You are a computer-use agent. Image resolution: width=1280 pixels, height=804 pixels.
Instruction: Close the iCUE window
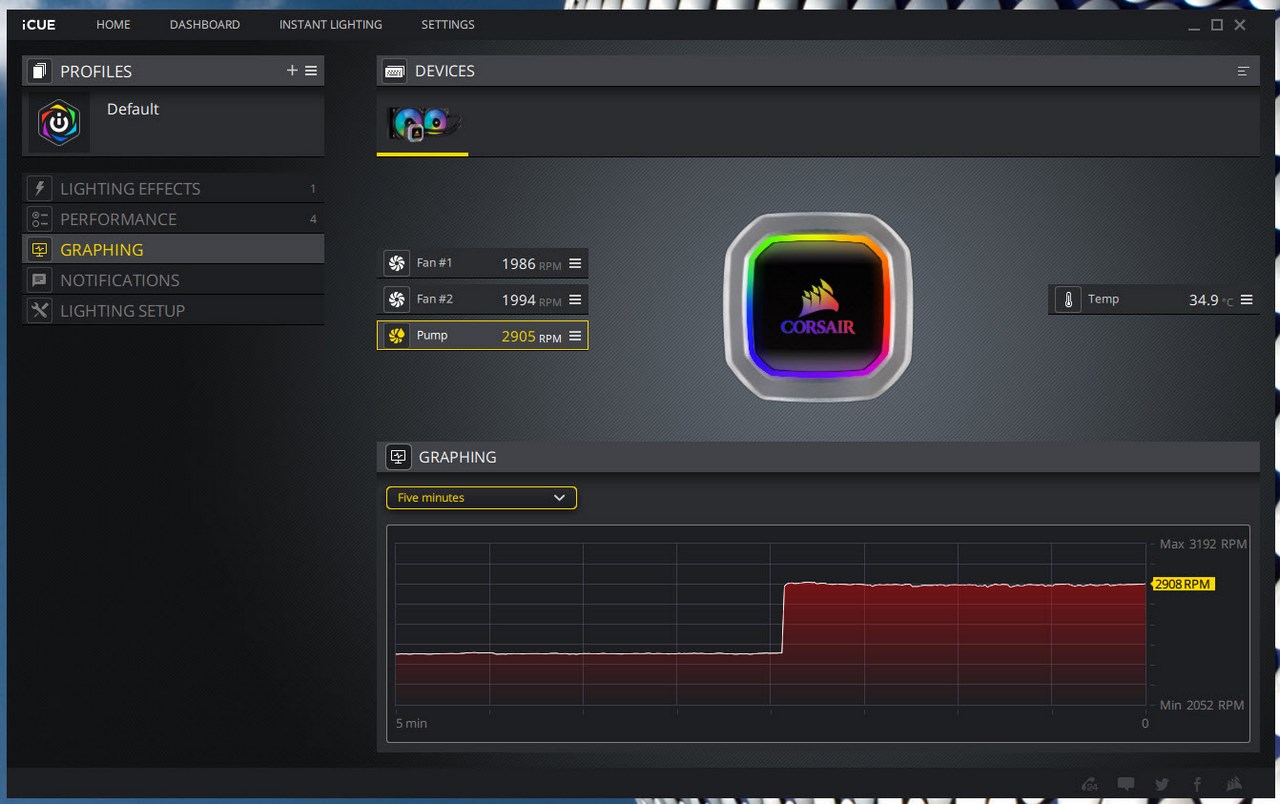click(x=1240, y=25)
